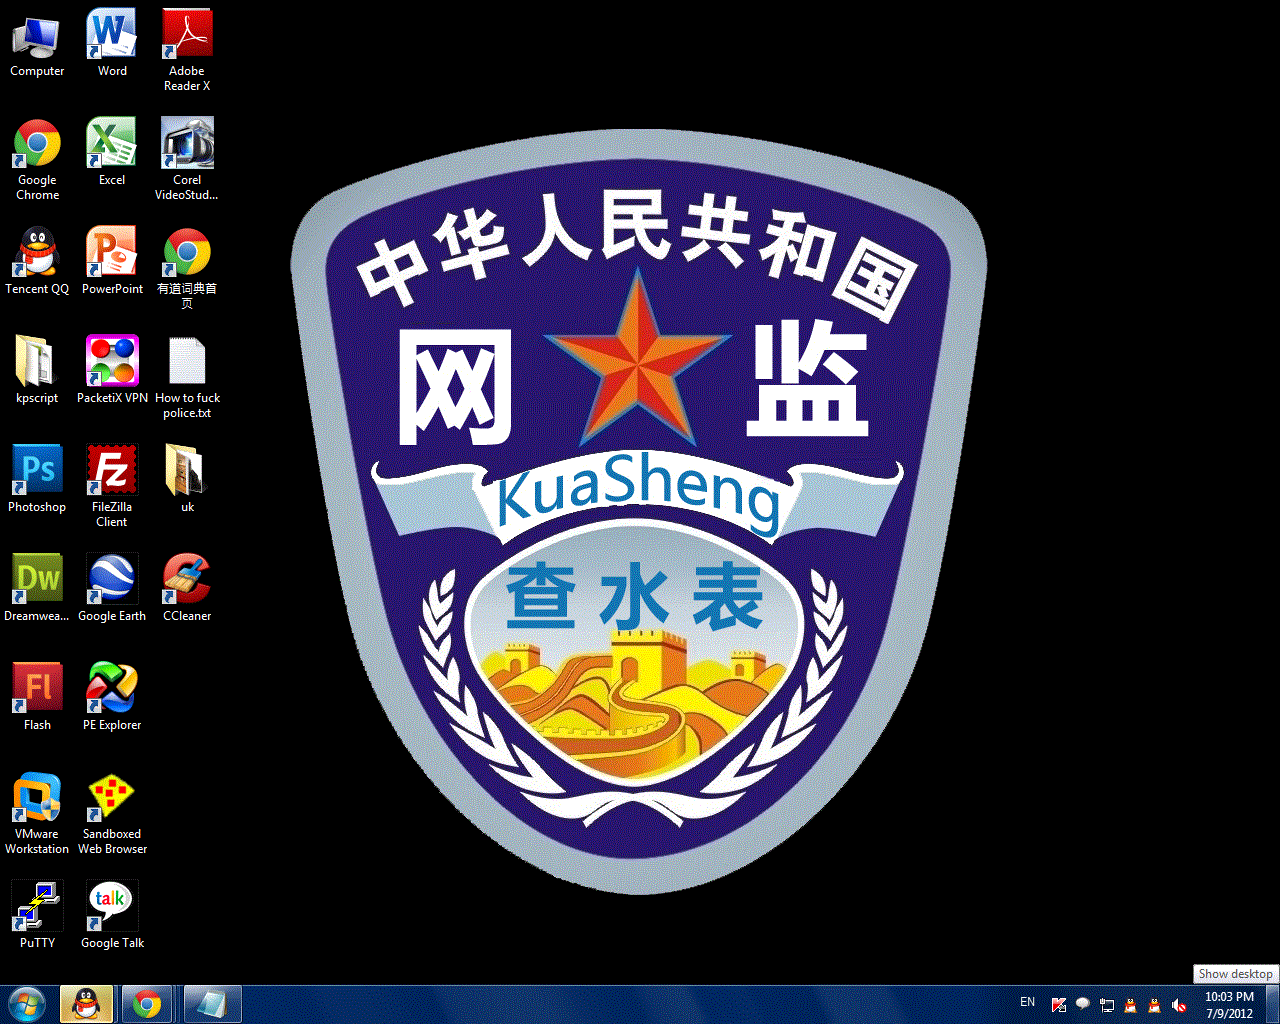Click the volume speaker tray icon
Screen dimensions: 1280x1024
tap(1179, 1005)
